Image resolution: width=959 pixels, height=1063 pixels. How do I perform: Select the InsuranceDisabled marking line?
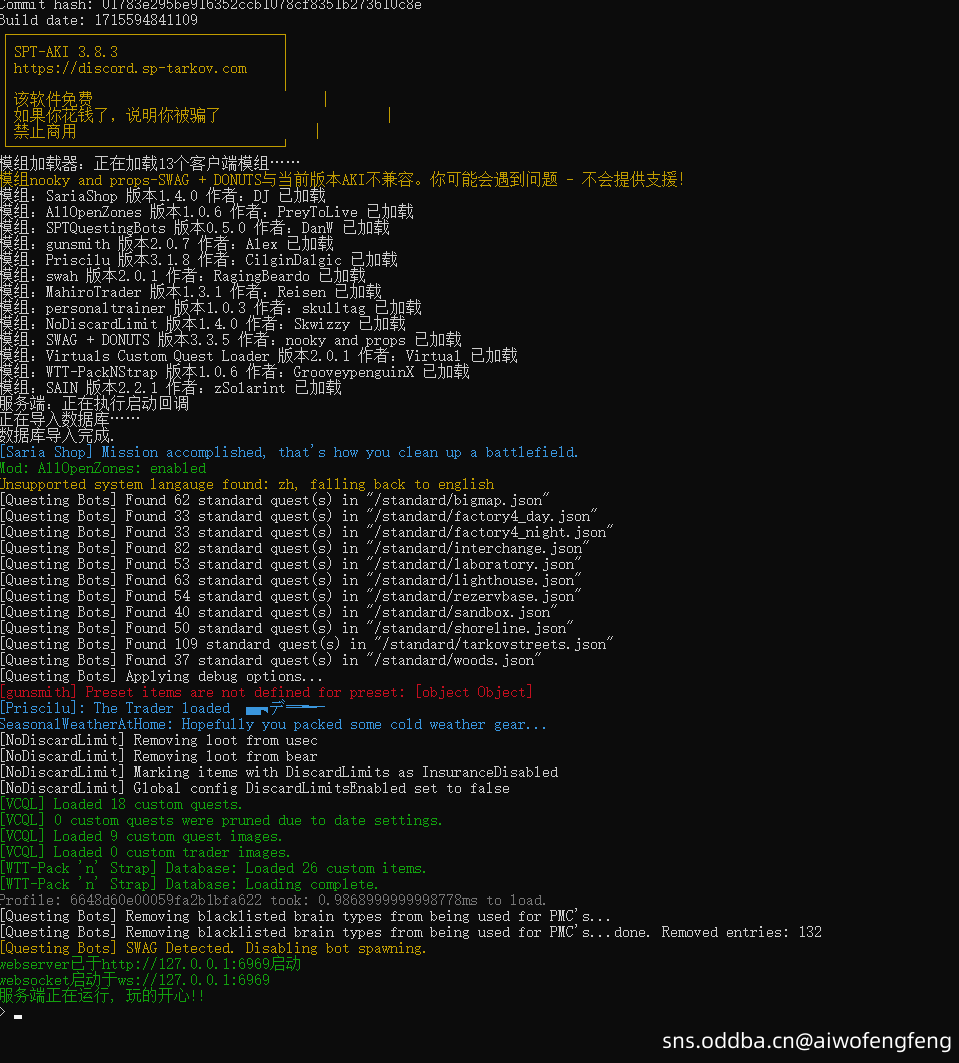279,772
